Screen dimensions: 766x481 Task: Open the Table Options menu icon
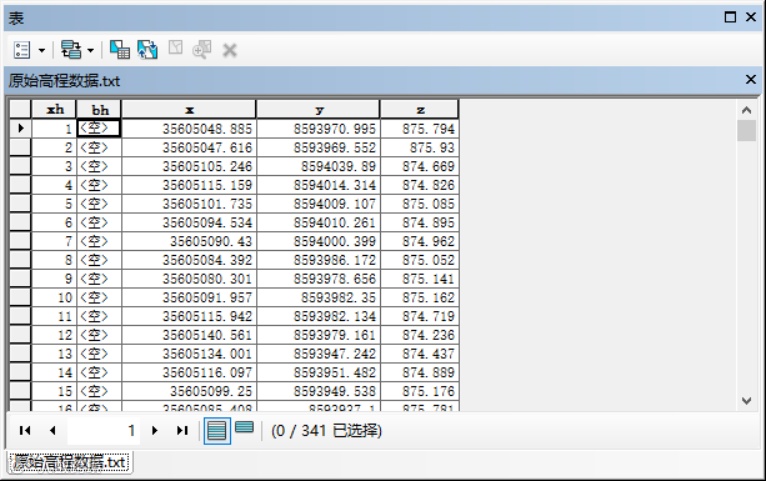click(x=22, y=50)
